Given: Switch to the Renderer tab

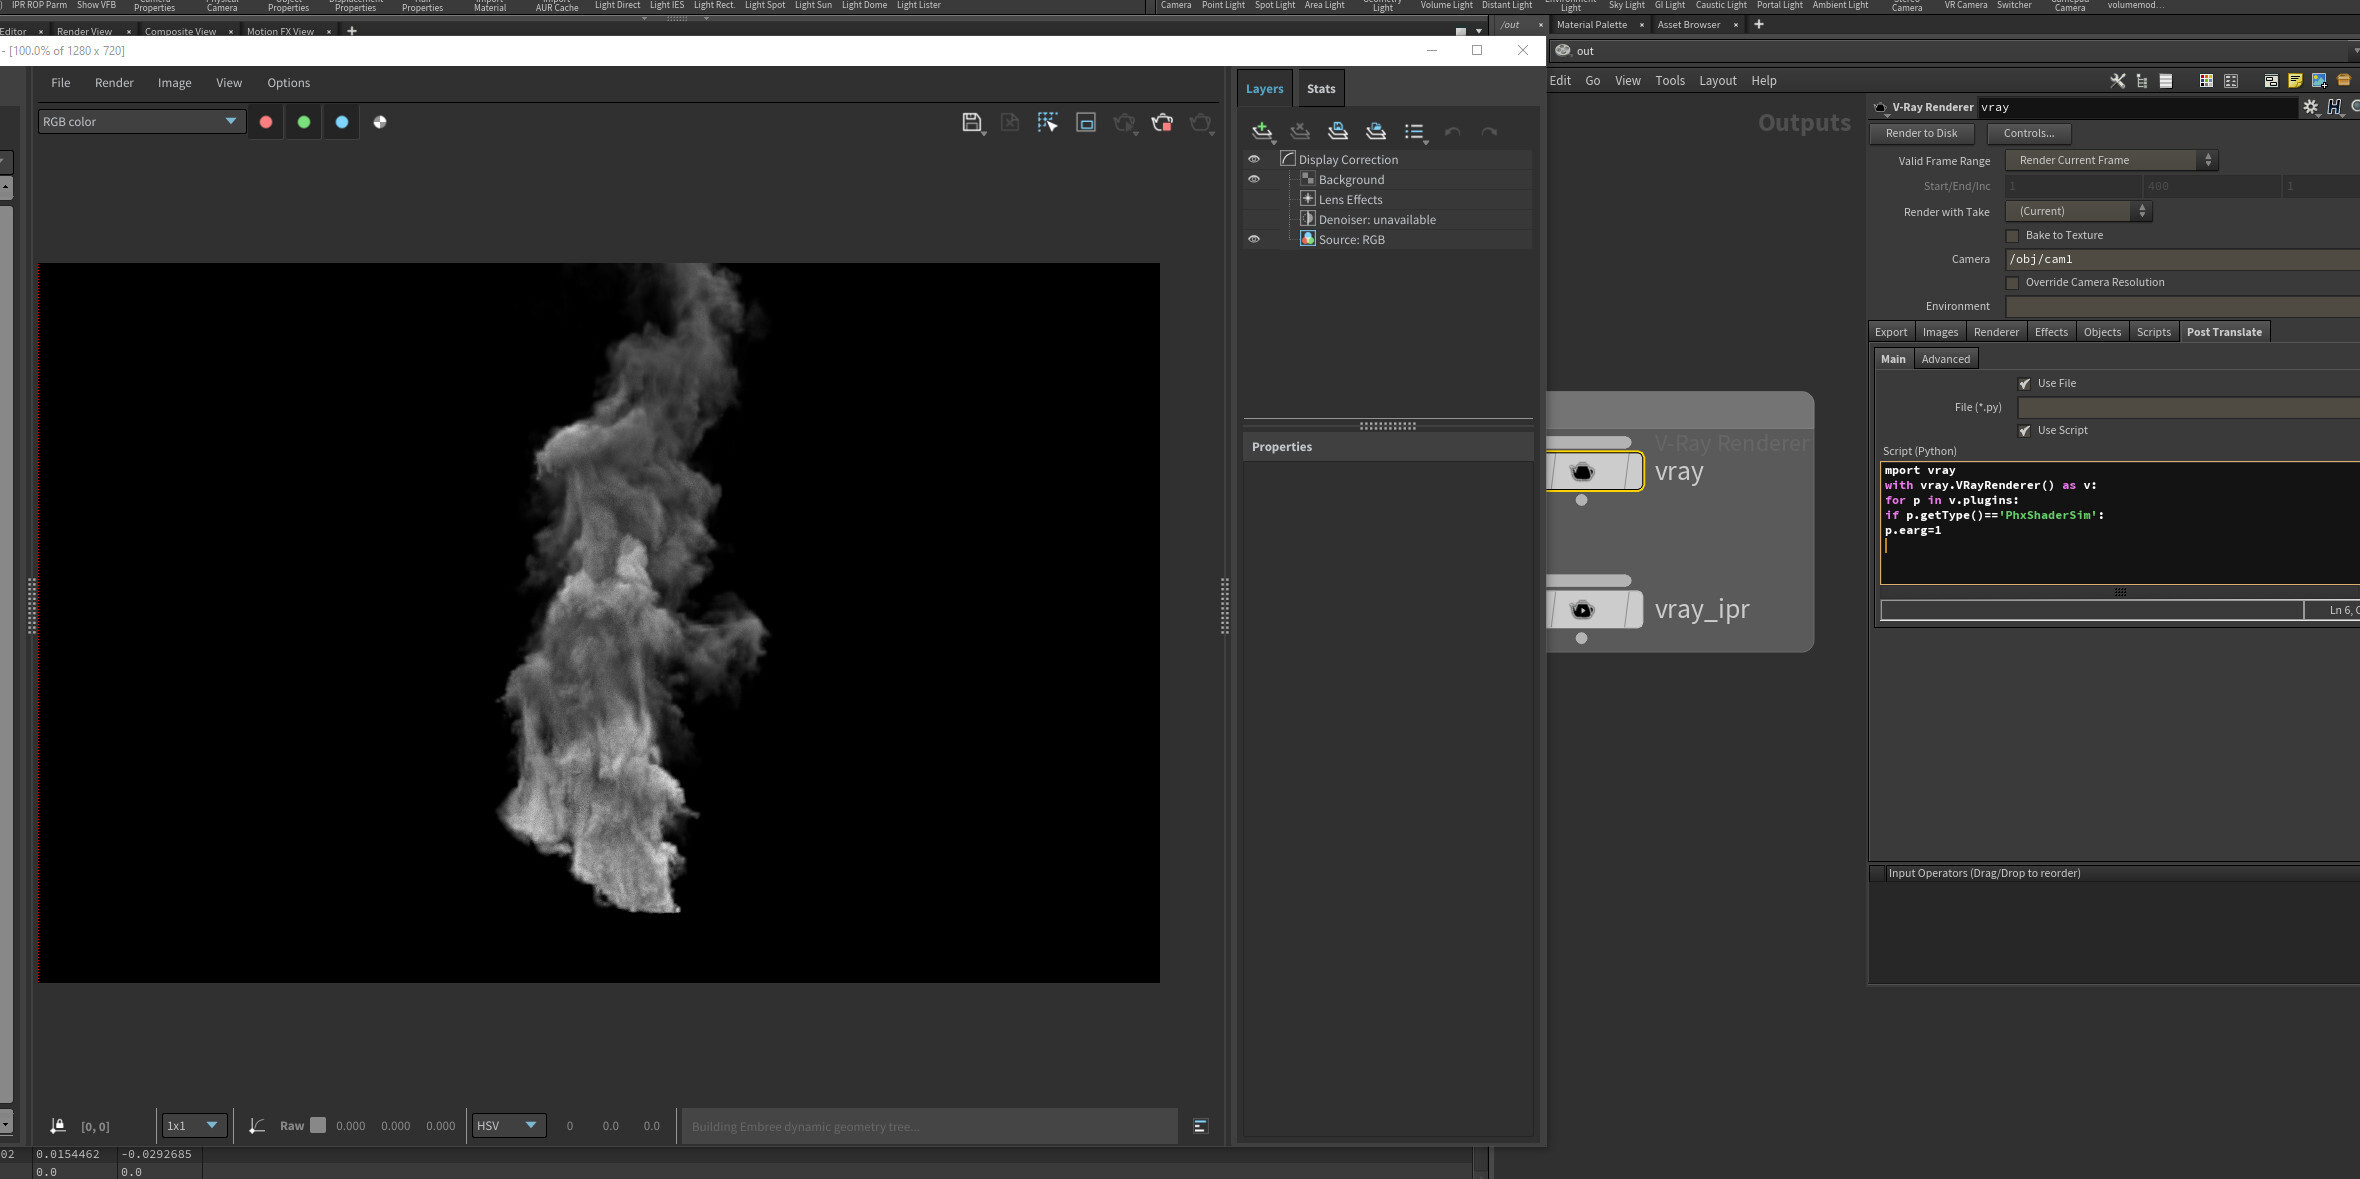Looking at the screenshot, I should tap(1996, 332).
